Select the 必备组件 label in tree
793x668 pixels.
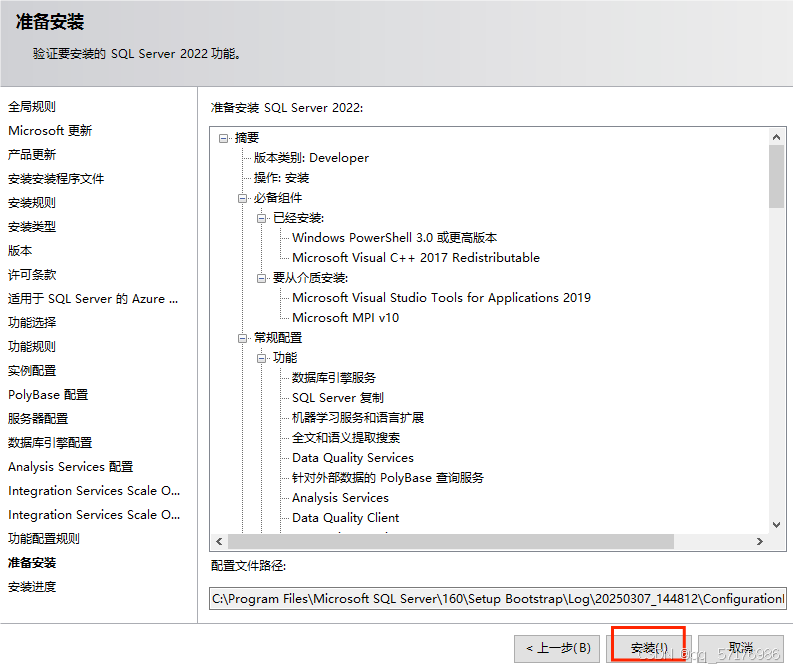[x=278, y=198]
